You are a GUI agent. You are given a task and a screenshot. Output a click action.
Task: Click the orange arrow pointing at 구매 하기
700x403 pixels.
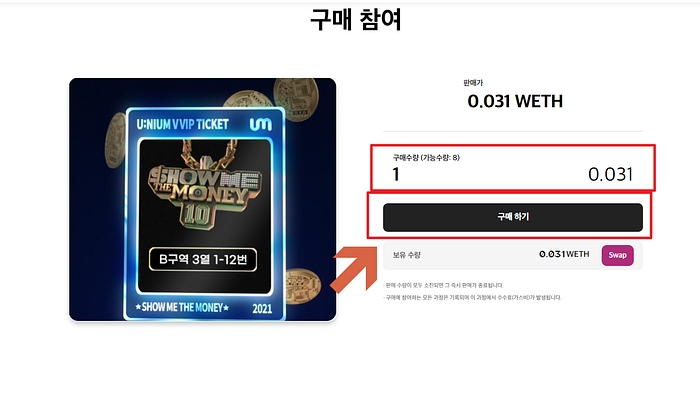pos(354,269)
